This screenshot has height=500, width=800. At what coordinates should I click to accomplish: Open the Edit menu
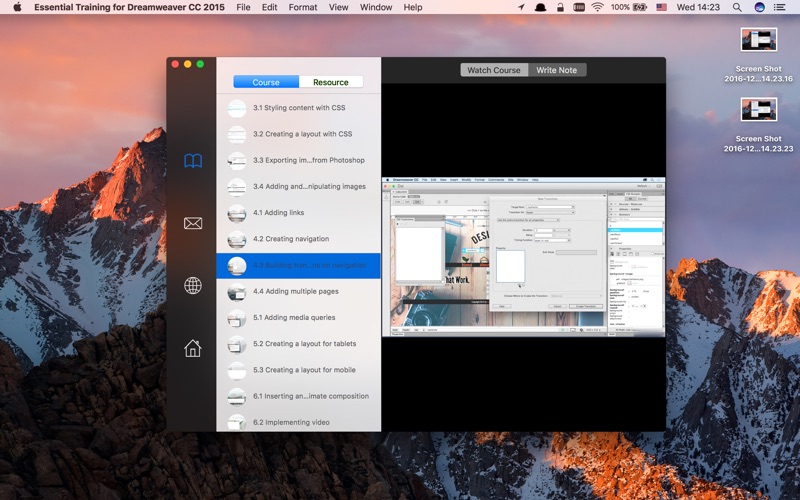(269, 7)
